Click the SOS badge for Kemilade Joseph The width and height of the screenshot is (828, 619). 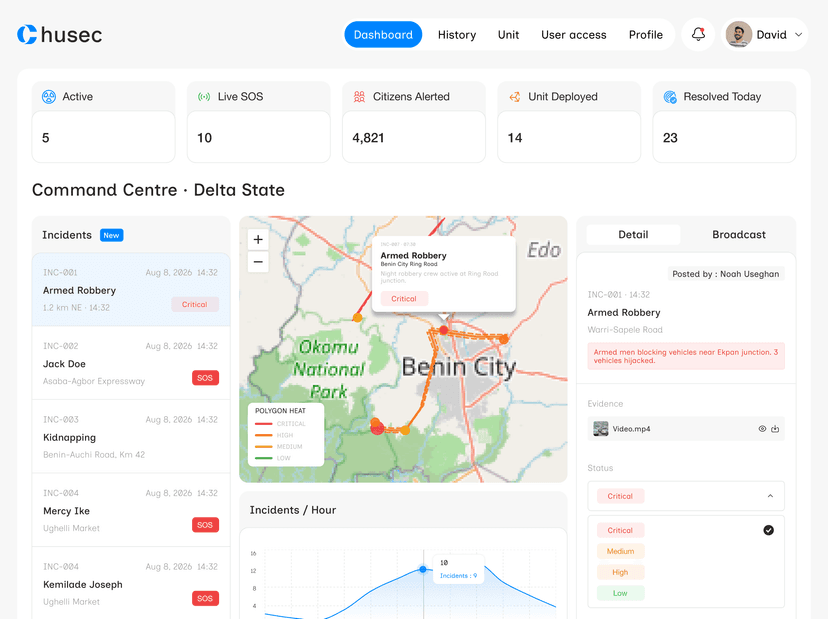tap(205, 598)
